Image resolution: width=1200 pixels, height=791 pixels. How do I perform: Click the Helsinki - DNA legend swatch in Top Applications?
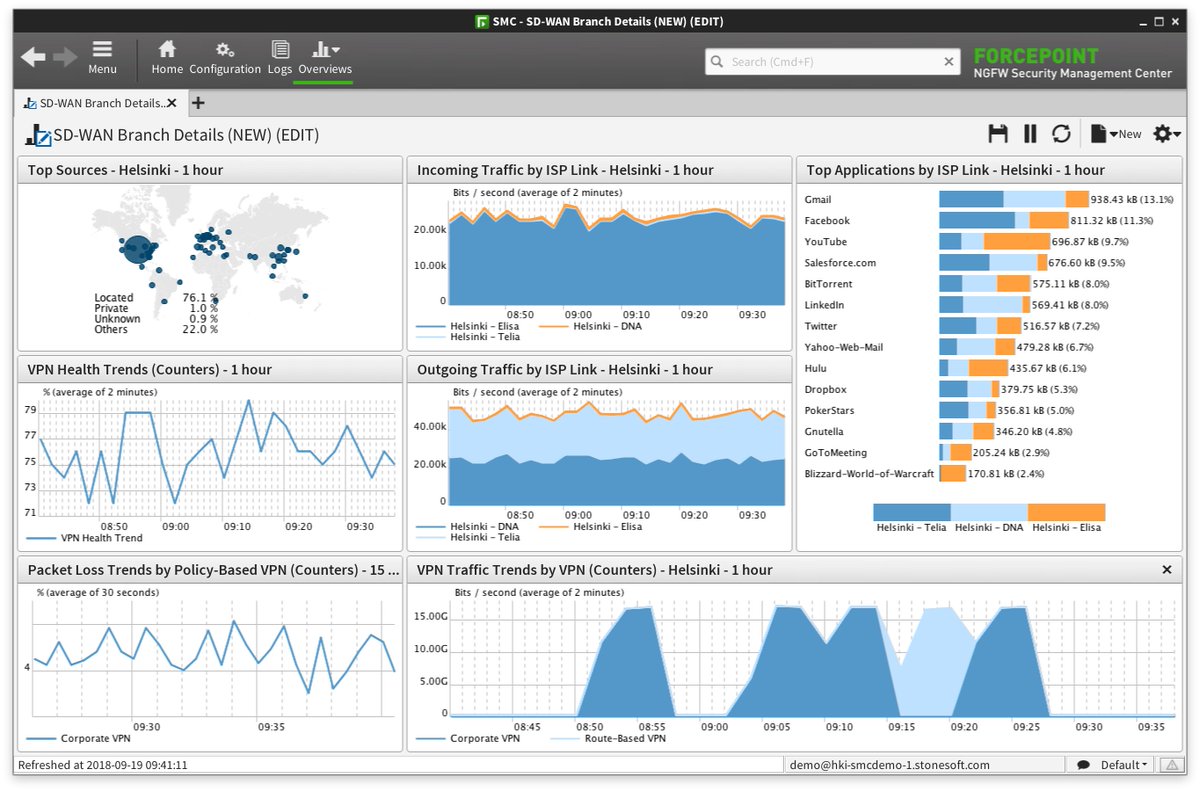989,512
